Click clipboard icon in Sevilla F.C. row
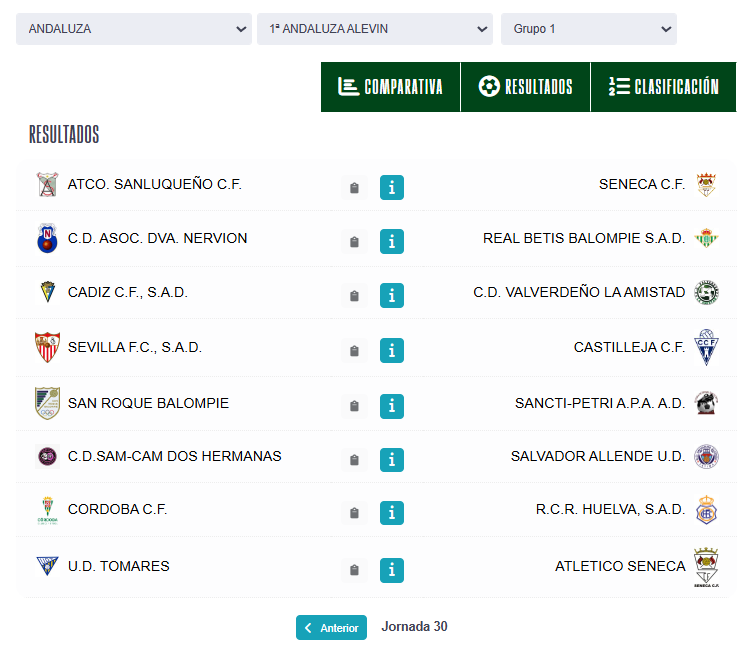 [354, 351]
